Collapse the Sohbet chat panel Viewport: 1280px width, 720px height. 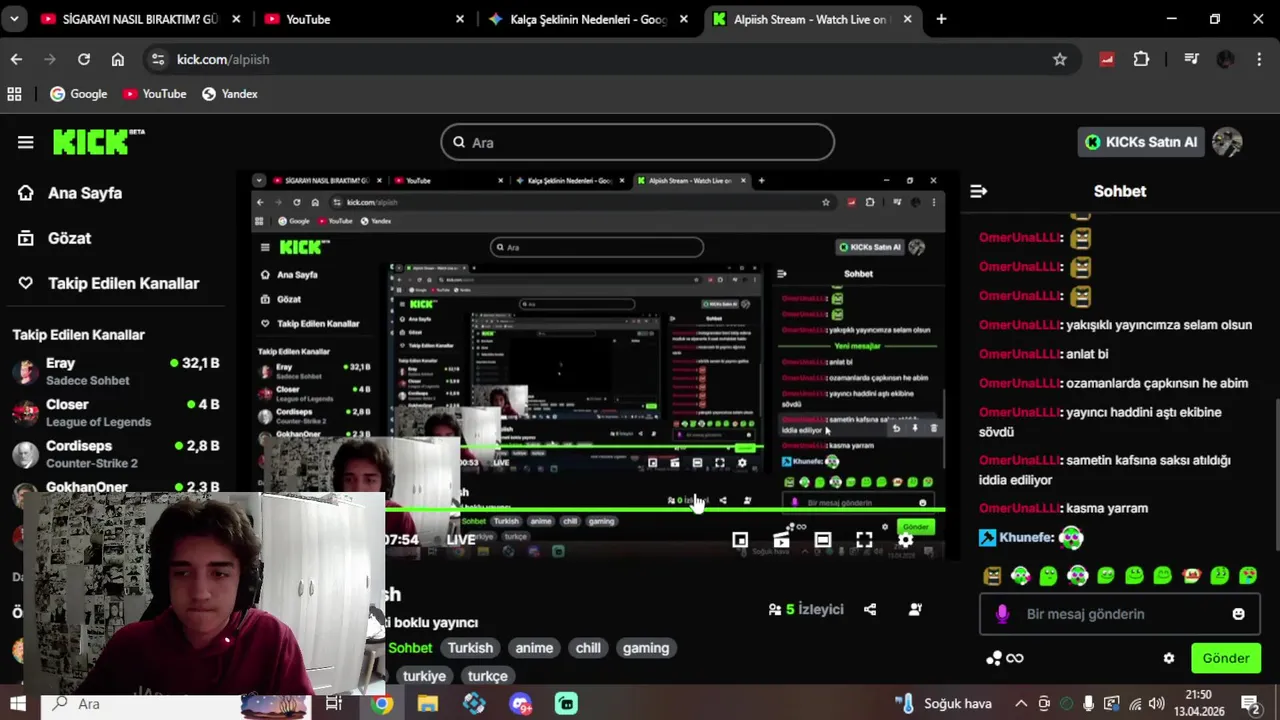tap(978, 191)
